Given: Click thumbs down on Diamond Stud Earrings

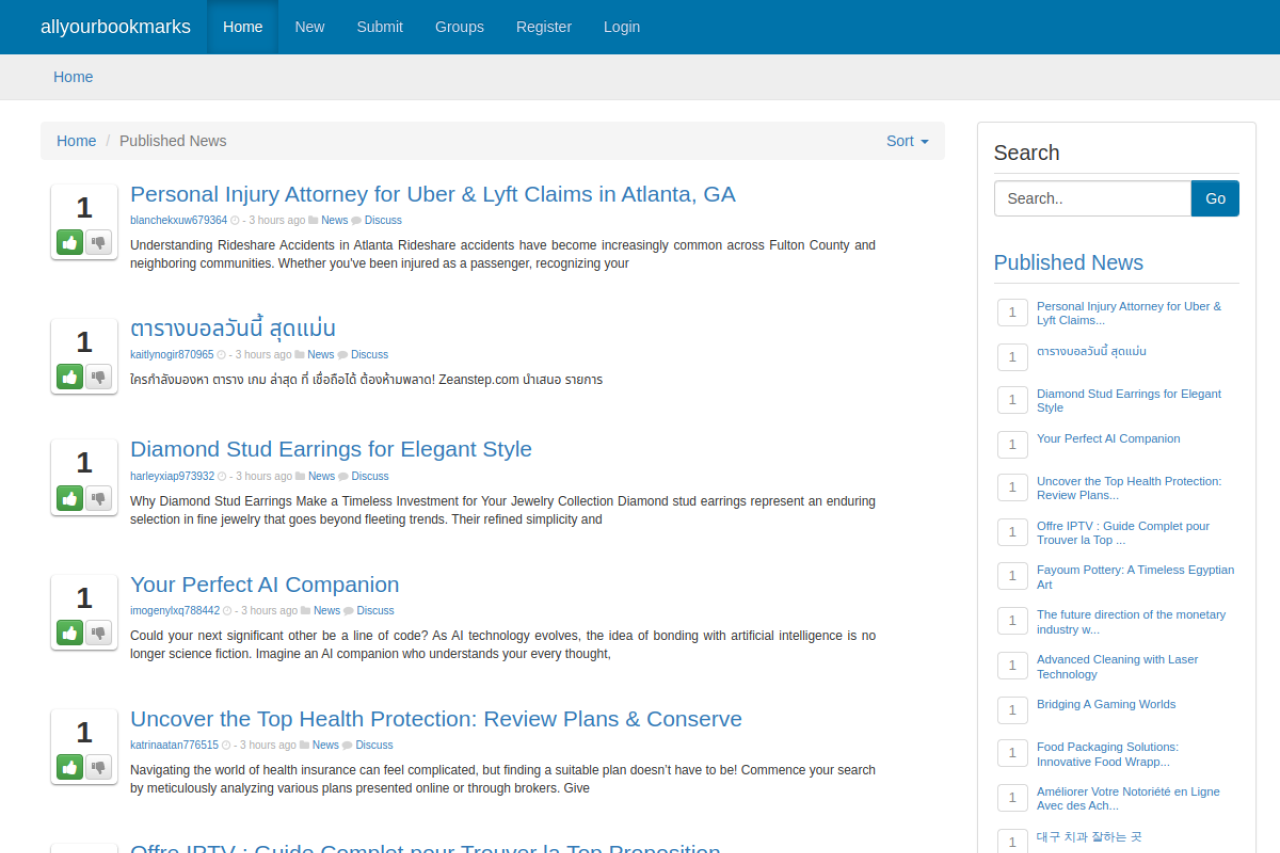Looking at the screenshot, I should pyautogui.click(x=98, y=498).
